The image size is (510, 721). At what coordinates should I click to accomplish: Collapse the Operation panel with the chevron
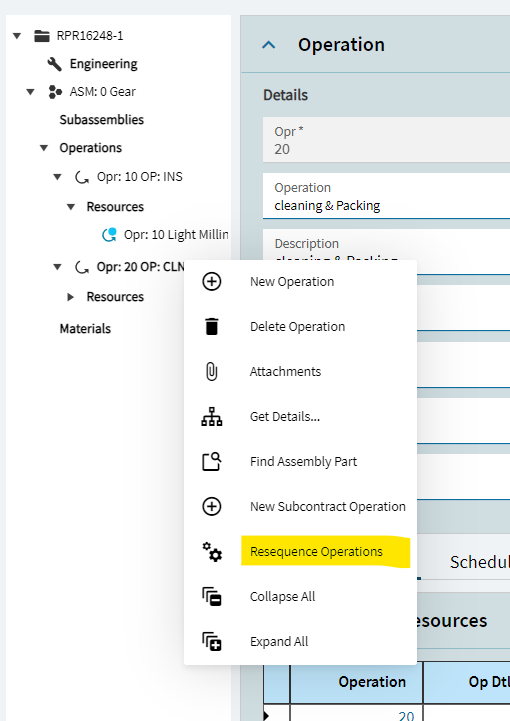(269, 45)
